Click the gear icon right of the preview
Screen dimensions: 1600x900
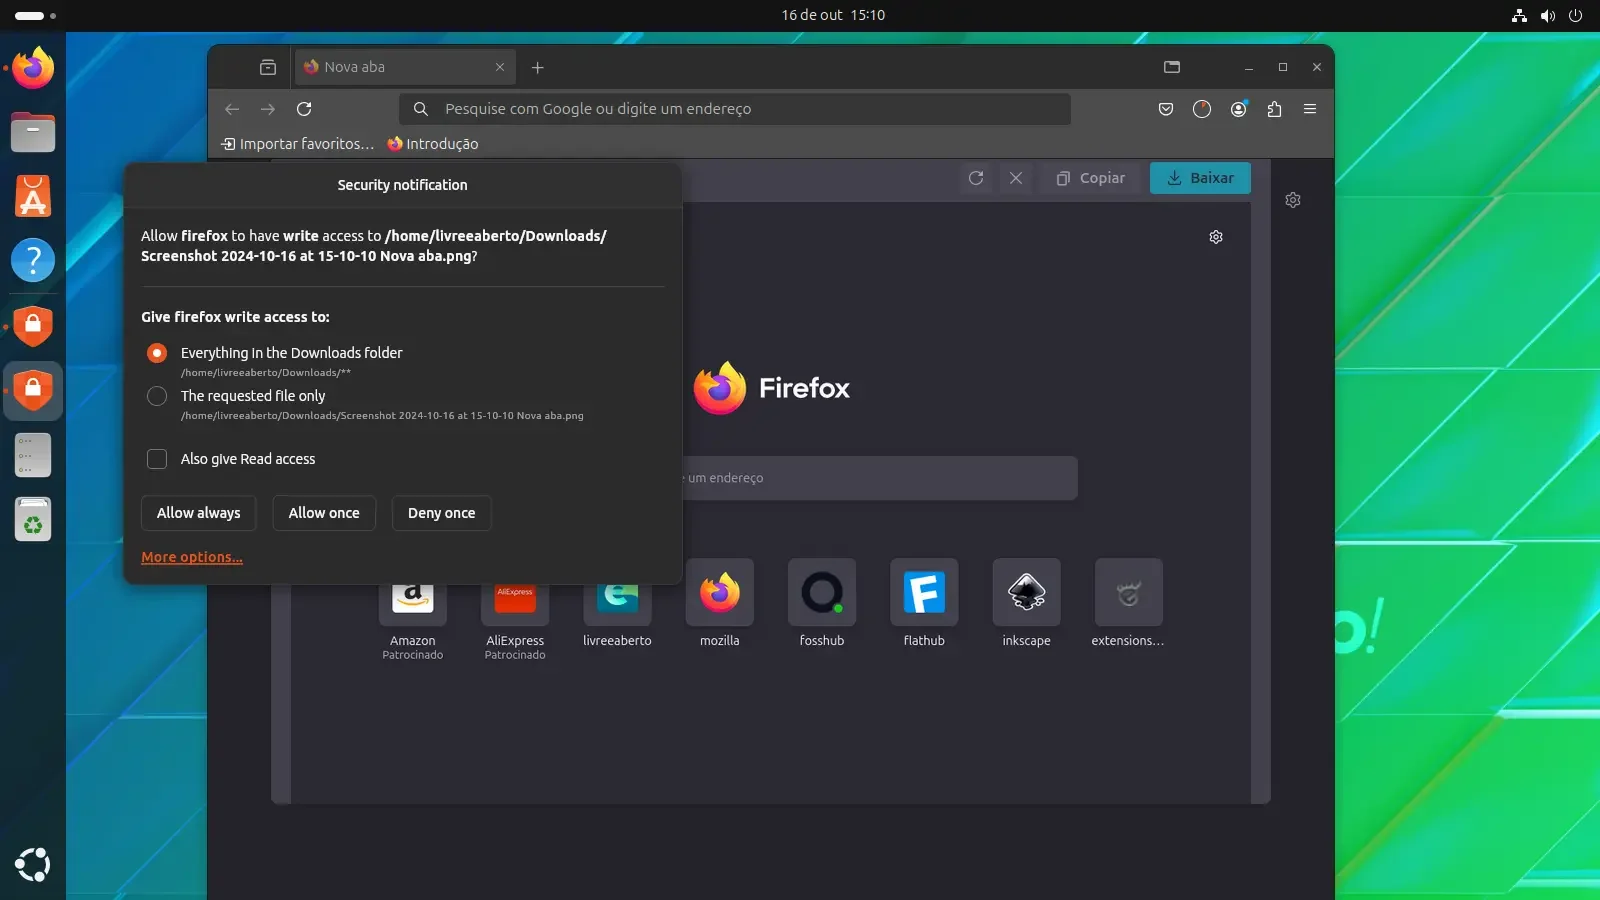click(x=1293, y=200)
